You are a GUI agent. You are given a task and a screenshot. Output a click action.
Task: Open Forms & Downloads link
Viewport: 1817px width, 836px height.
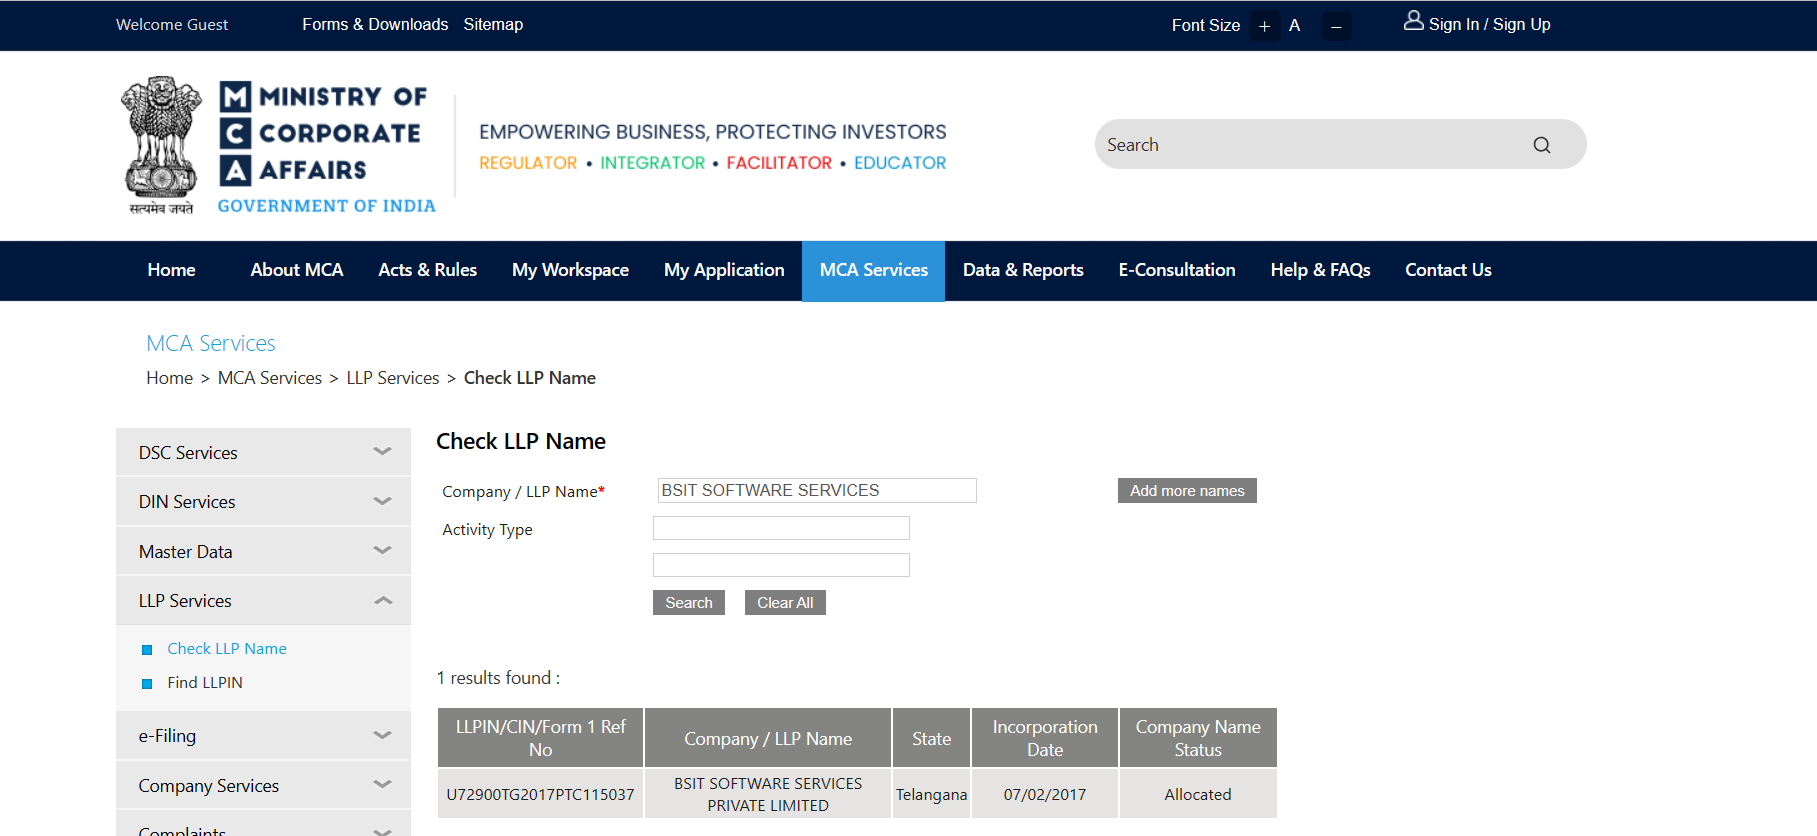(375, 24)
